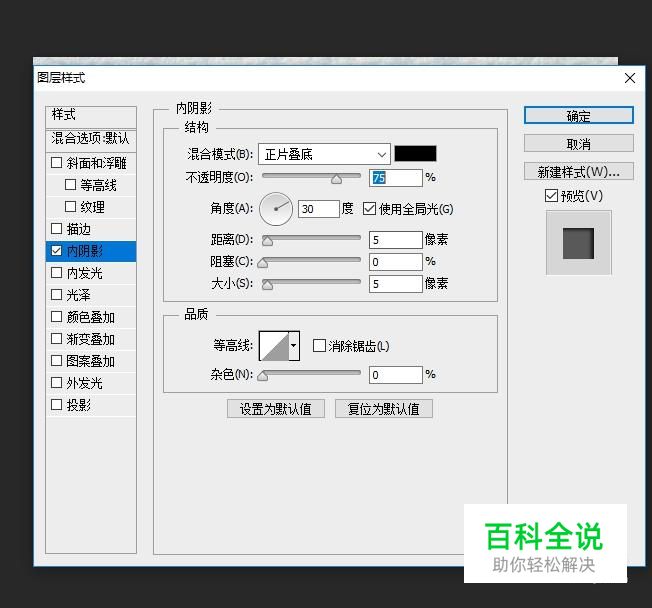
Task: Click the 不透明度 value field
Action: [x=395, y=178]
